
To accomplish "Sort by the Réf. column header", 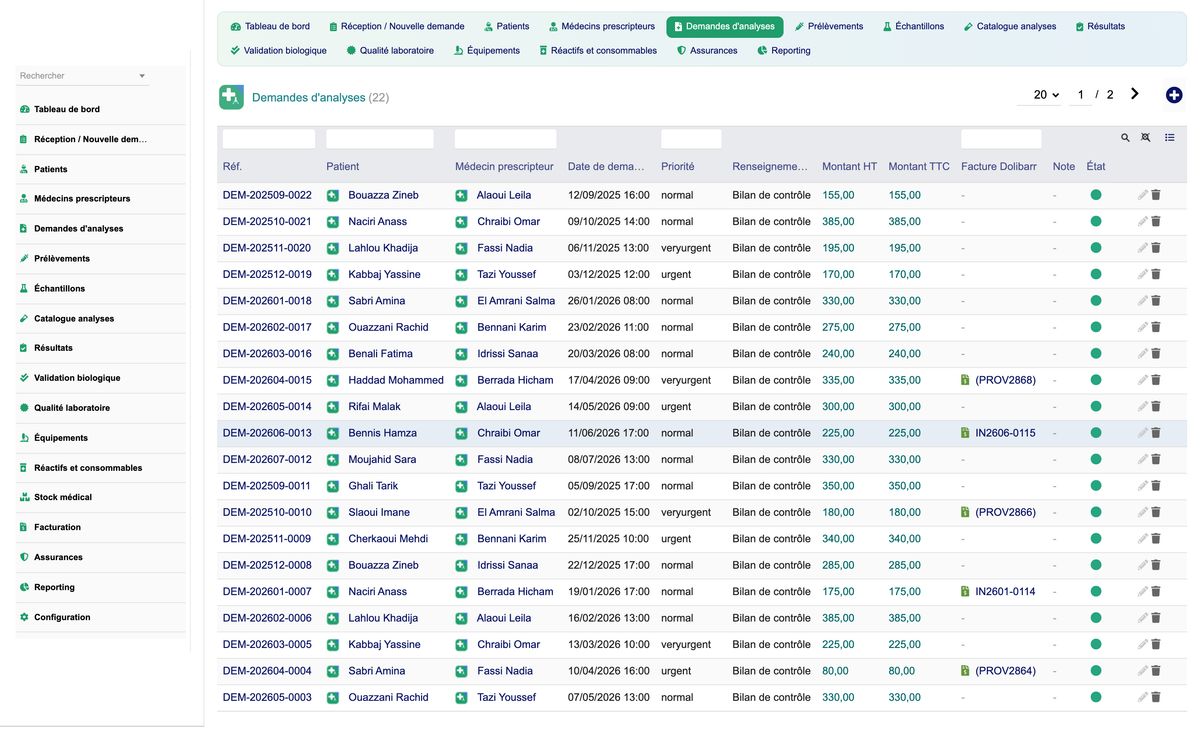I will (232, 167).
